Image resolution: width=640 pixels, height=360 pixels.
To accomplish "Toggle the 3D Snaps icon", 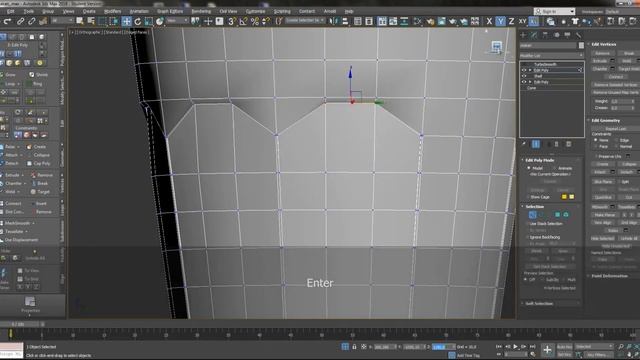I will [x=231, y=21].
